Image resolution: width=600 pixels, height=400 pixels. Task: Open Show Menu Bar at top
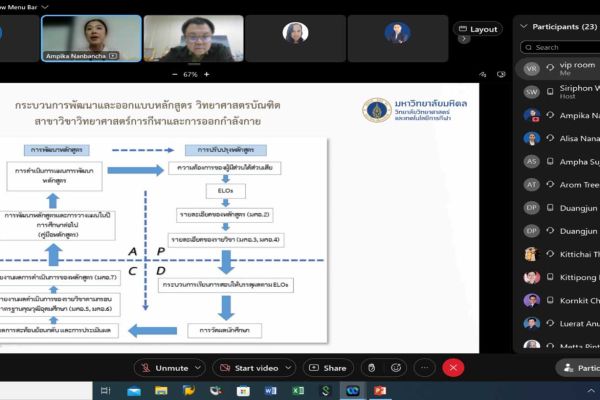(28, 4)
